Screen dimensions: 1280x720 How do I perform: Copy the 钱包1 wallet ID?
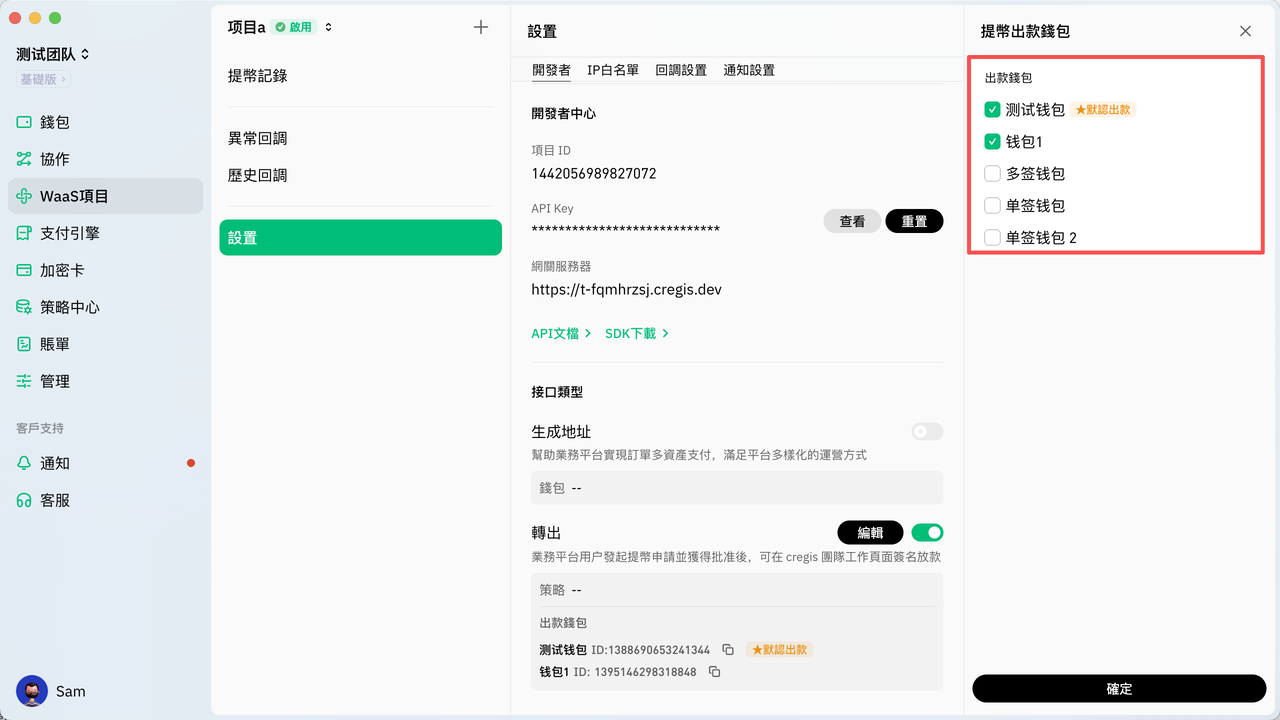pyautogui.click(x=714, y=672)
